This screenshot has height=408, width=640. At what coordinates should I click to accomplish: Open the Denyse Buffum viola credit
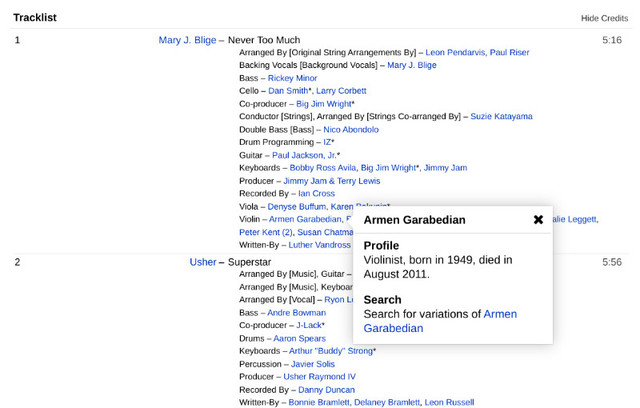click(297, 206)
